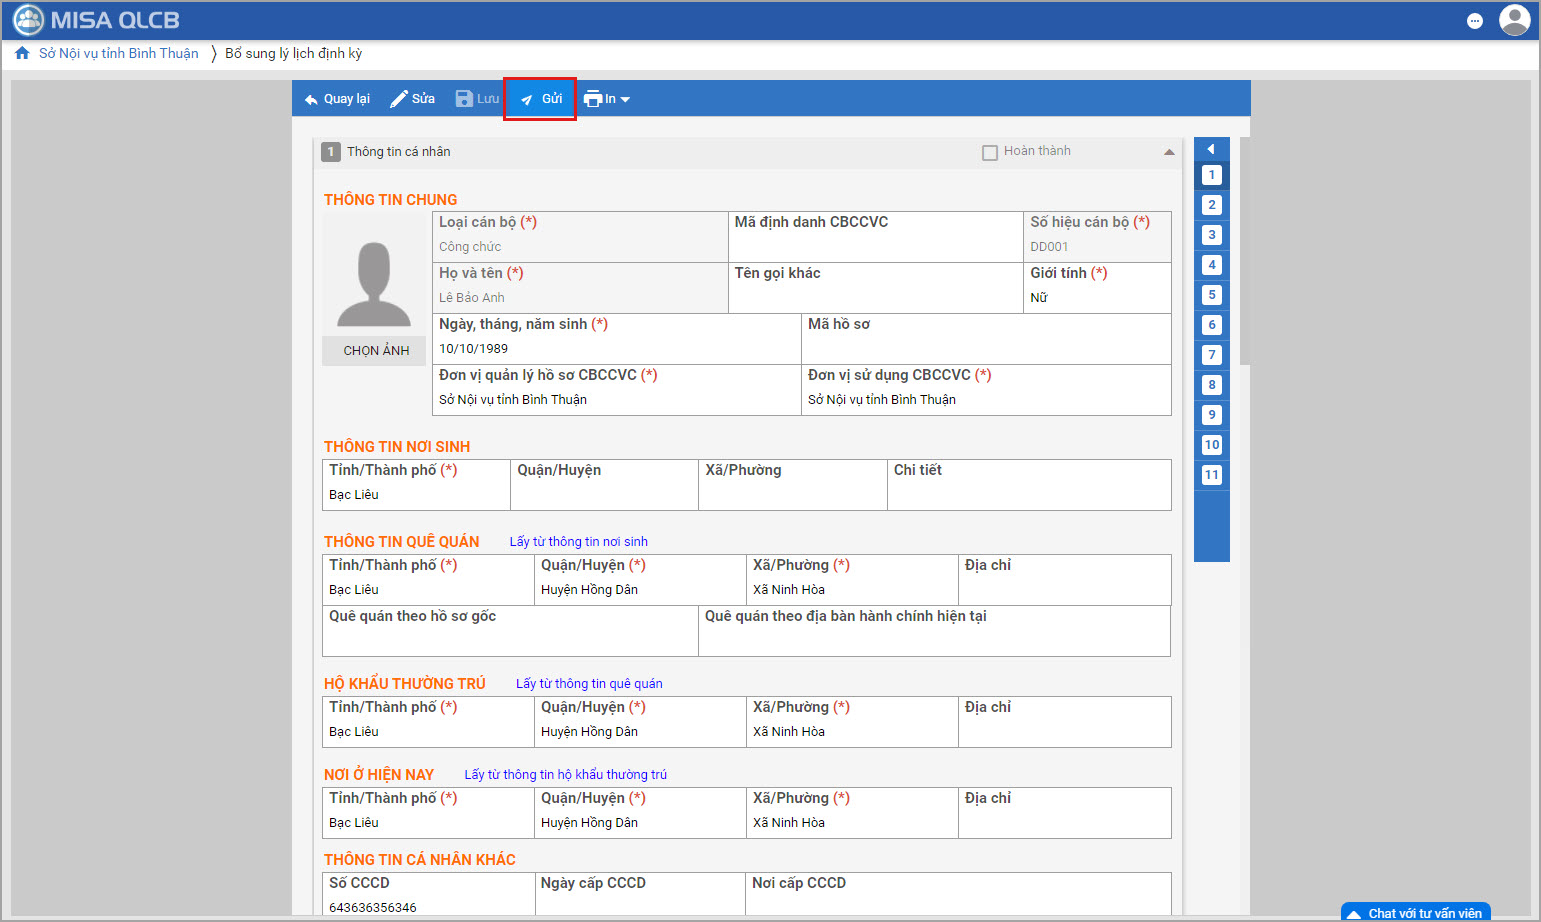The image size is (1541, 922).
Task: Click the home icon in breadcrumb
Action: pos(22,53)
